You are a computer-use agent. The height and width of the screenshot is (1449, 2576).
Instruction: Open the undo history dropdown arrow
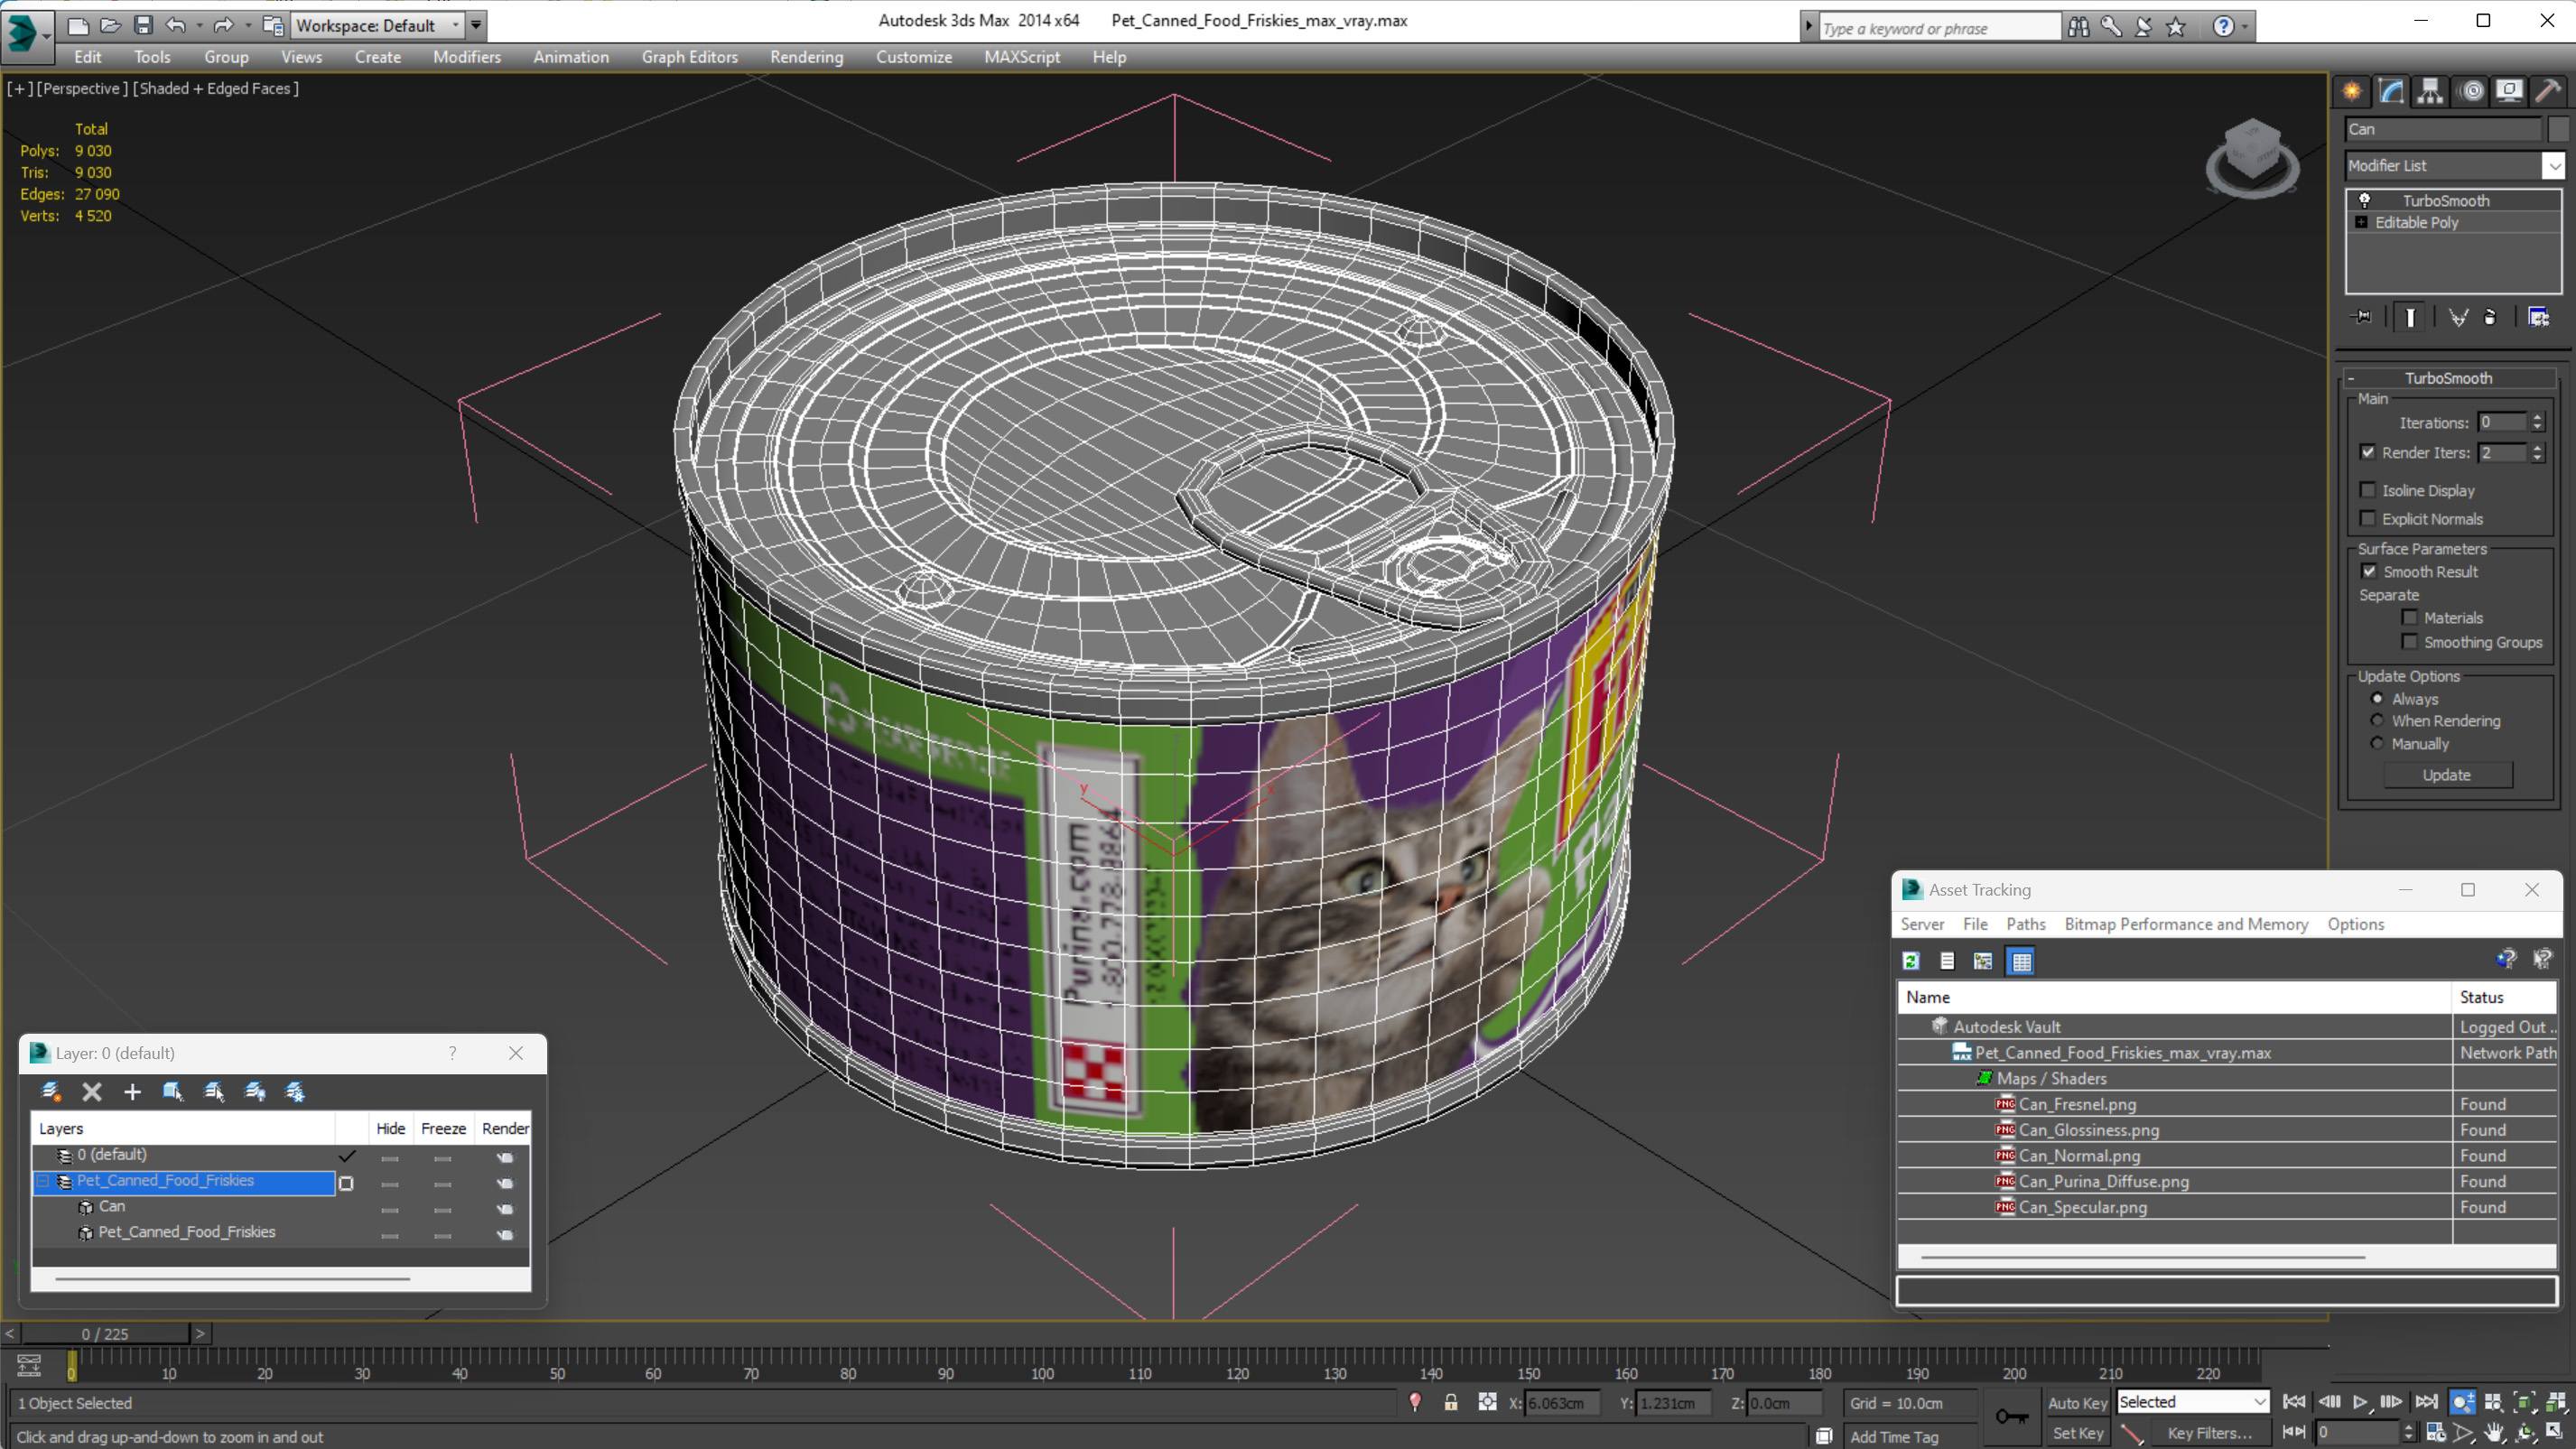[x=199, y=25]
